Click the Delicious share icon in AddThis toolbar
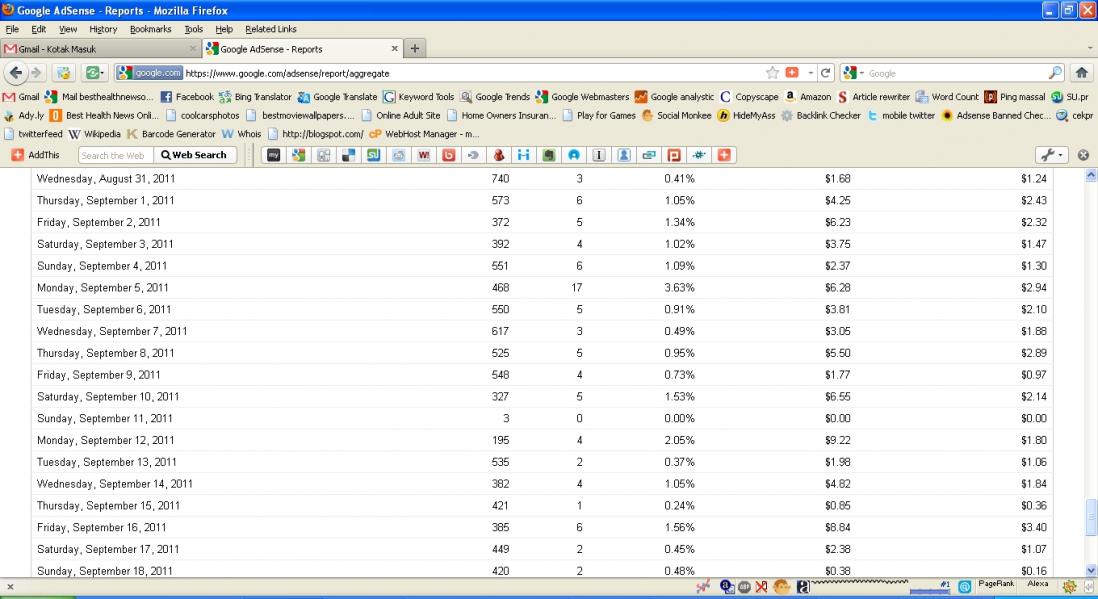Image resolution: width=1098 pixels, height=599 pixels. (347, 155)
